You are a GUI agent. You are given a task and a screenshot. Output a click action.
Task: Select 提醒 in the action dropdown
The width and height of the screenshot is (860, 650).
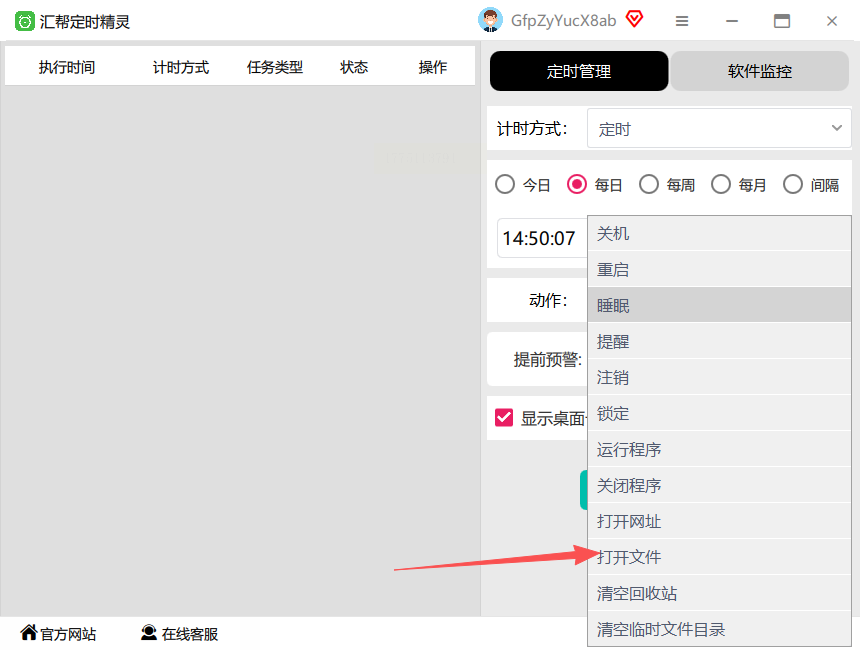tap(719, 341)
